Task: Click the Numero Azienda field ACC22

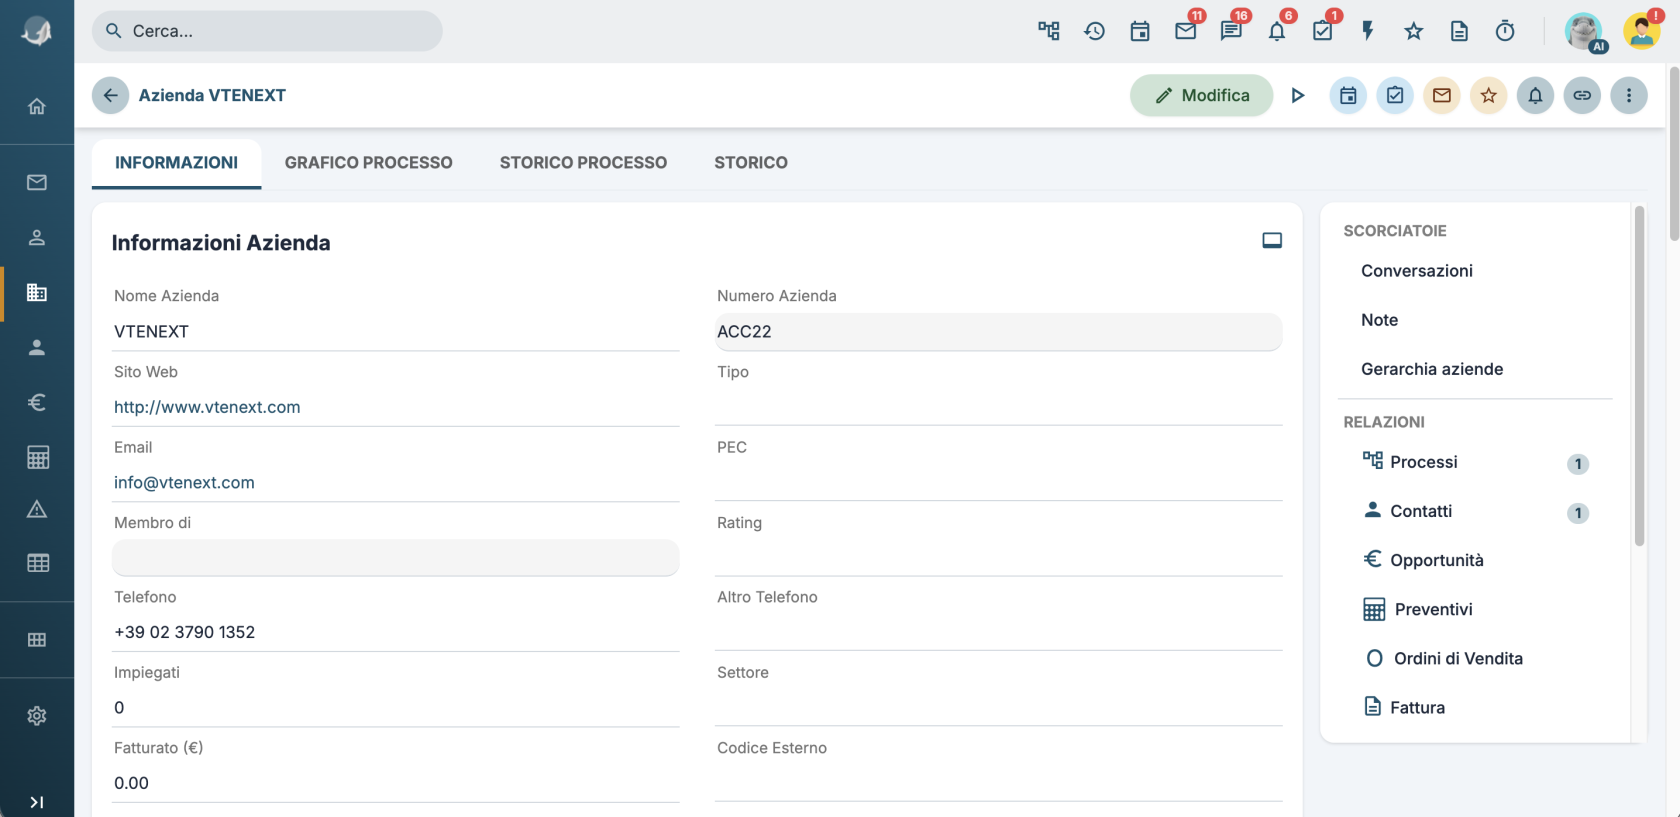Action: [x=998, y=332]
